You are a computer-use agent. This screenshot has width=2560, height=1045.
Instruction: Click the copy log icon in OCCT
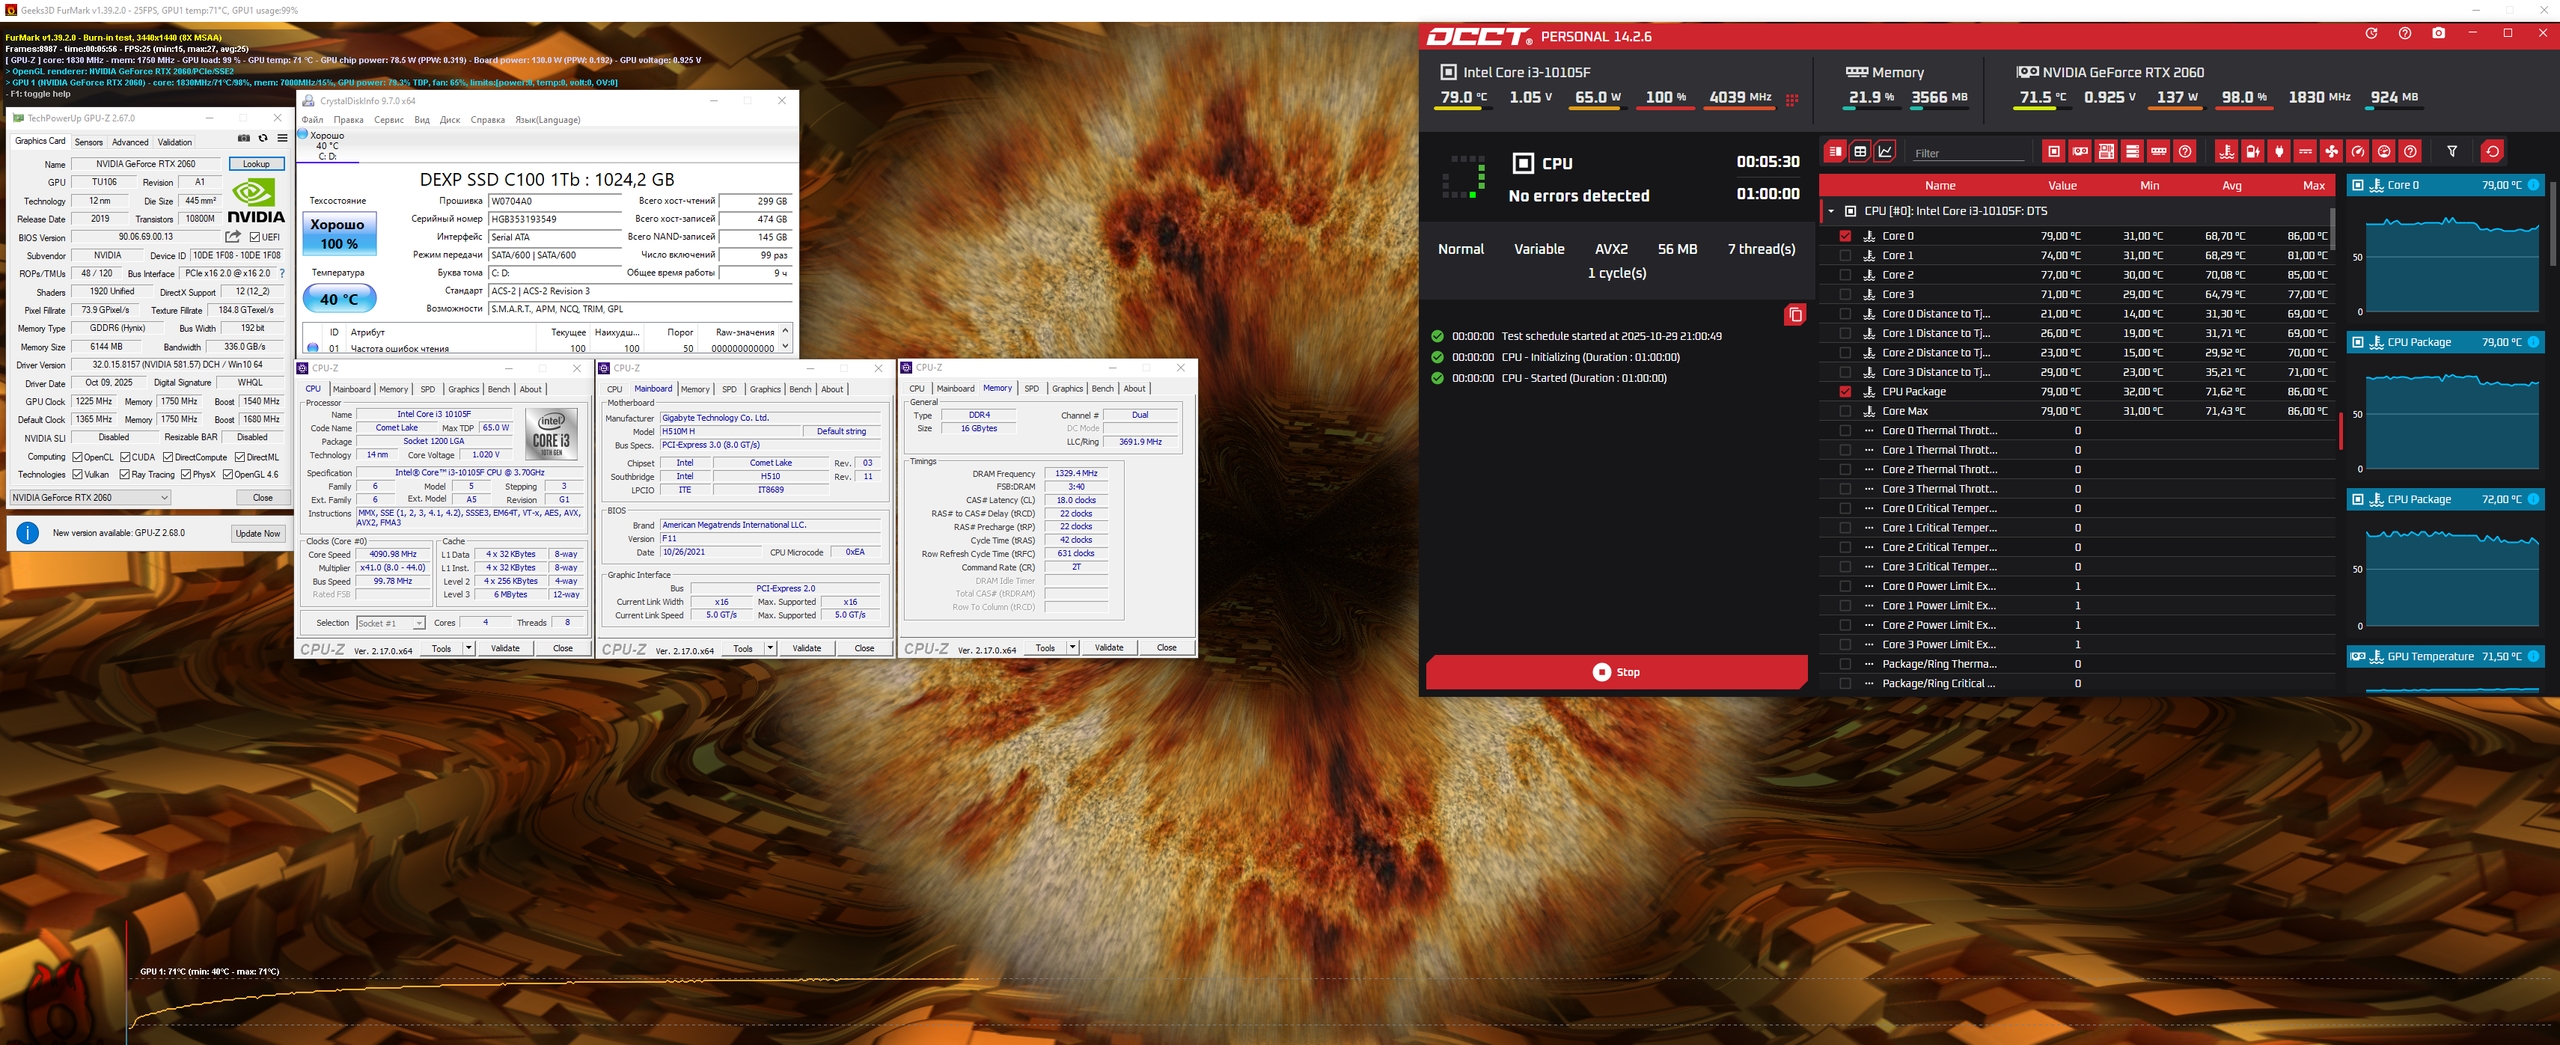pos(1795,315)
